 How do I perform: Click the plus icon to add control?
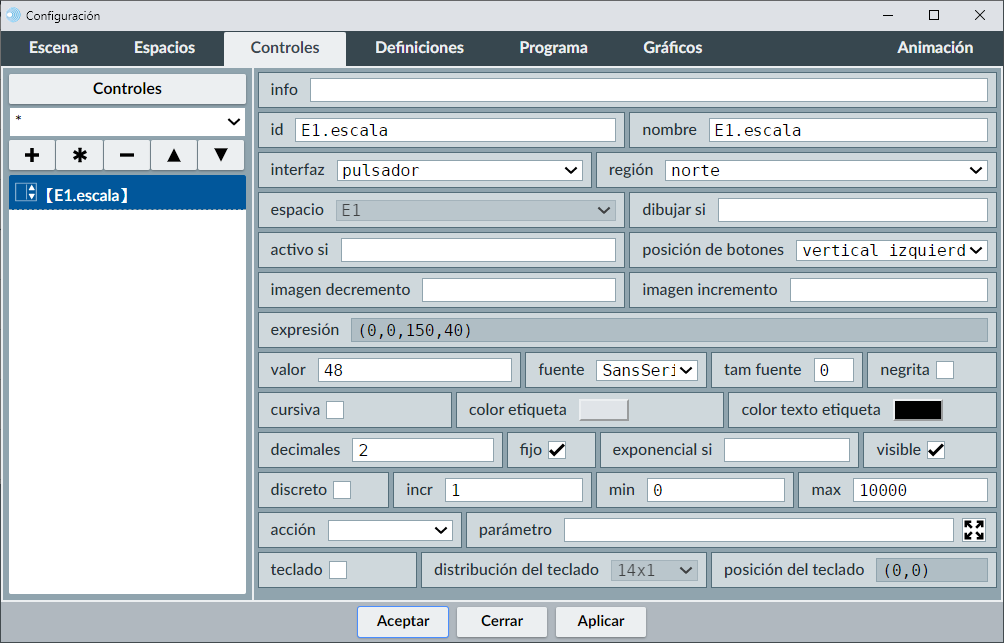tap(32, 155)
